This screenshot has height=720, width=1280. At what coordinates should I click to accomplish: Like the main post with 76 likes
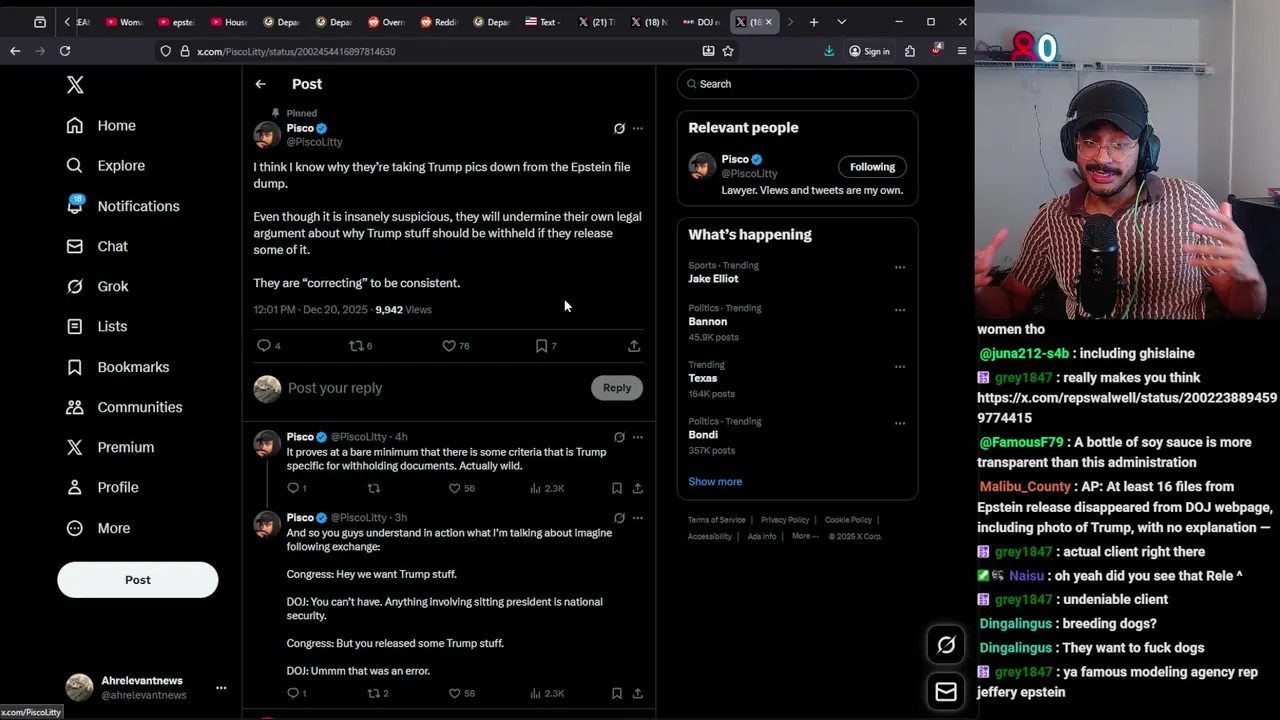(456, 346)
